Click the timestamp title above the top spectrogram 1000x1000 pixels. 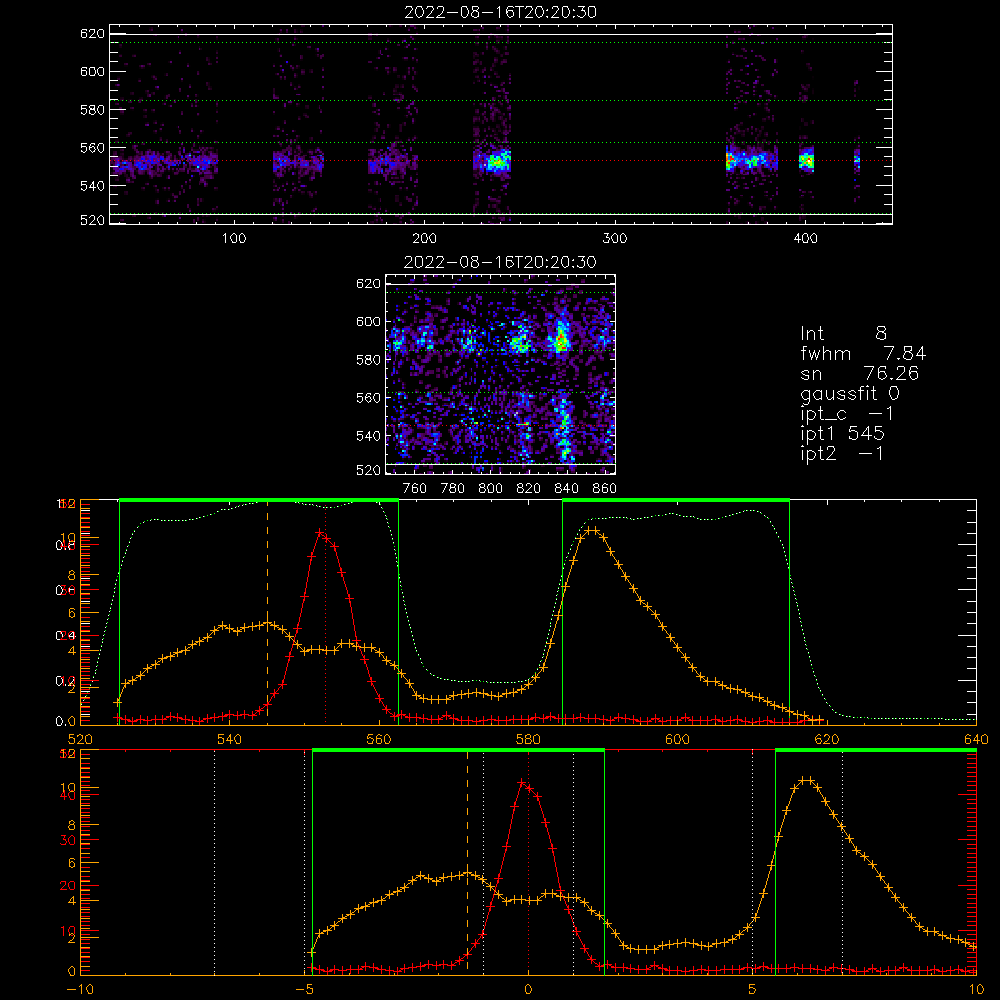[500, 12]
